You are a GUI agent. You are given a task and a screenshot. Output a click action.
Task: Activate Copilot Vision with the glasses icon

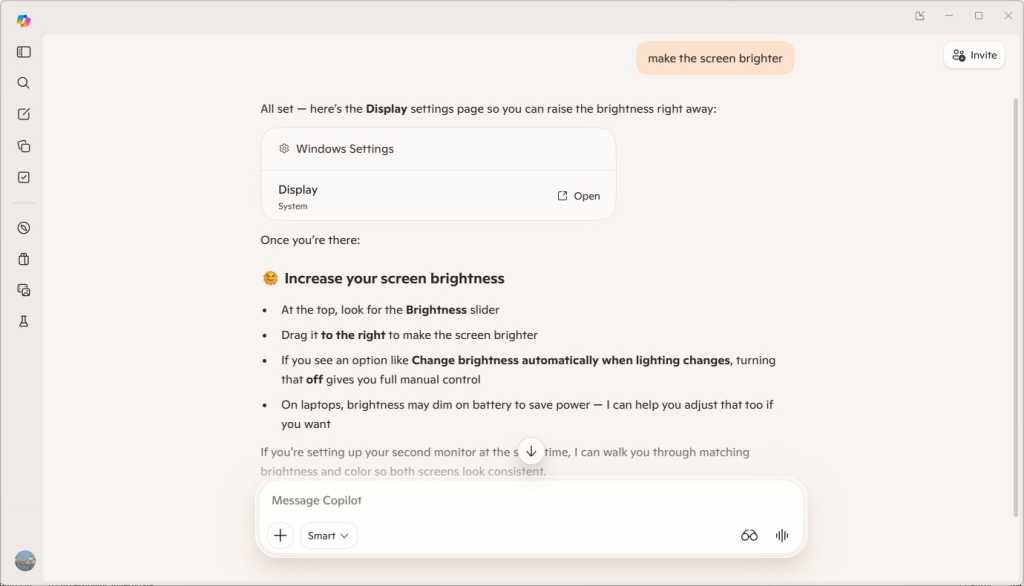[748, 535]
